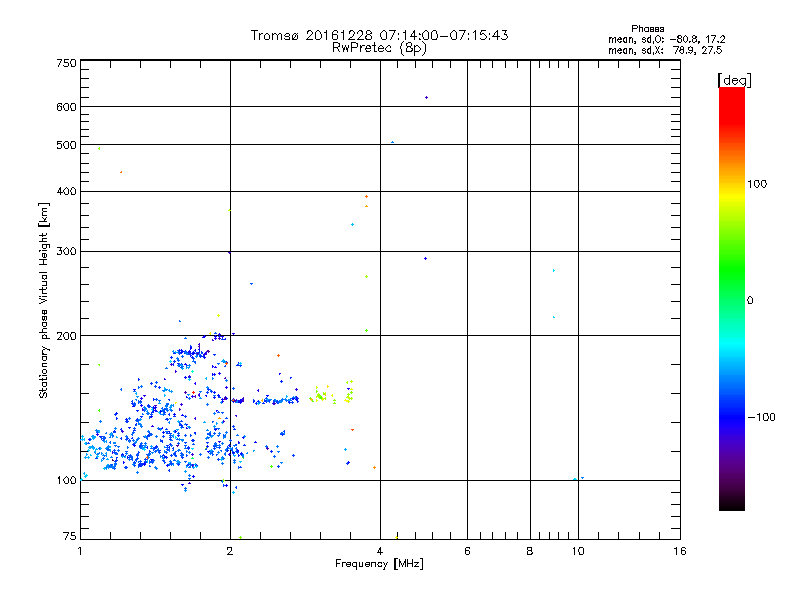
Task: Click the plot title 'Tromsø 20161228 07:14:00-07:15:43'
Action: click(x=379, y=35)
